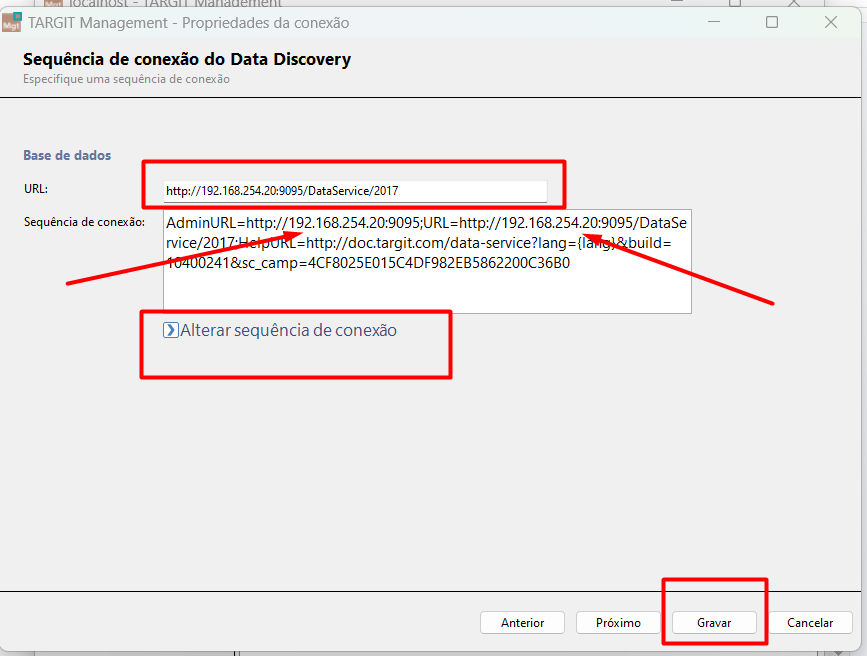This screenshot has height=656, width=867.
Task: Expand Alterar sequência de conexão
Action: [280, 330]
